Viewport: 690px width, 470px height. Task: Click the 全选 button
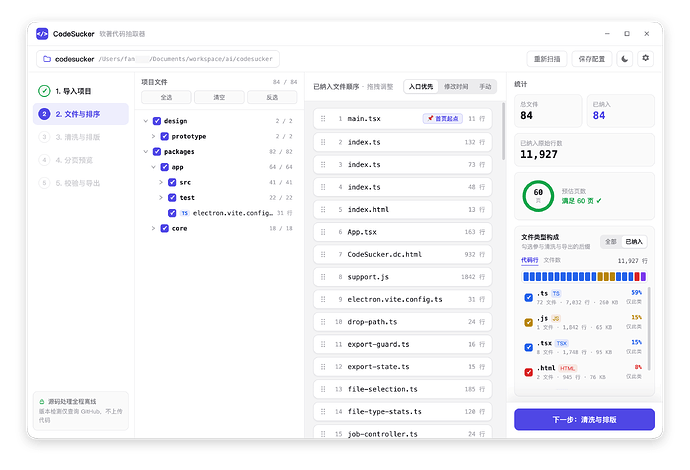pyautogui.click(x=166, y=97)
